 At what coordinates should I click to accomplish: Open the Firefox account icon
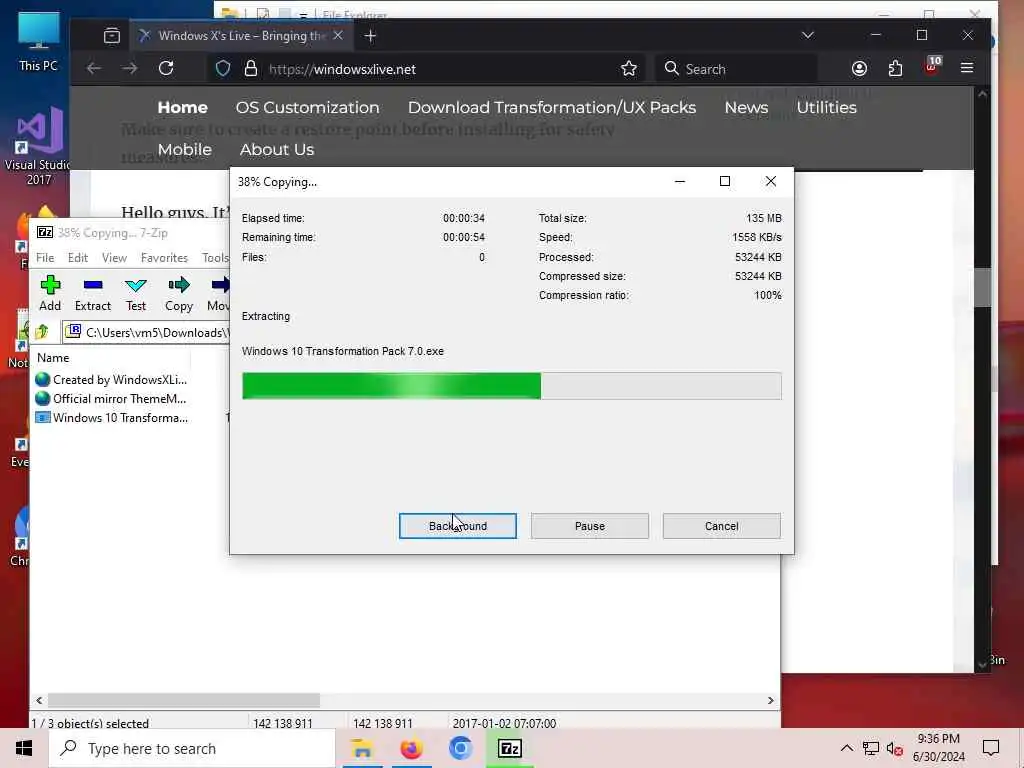click(x=859, y=69)
